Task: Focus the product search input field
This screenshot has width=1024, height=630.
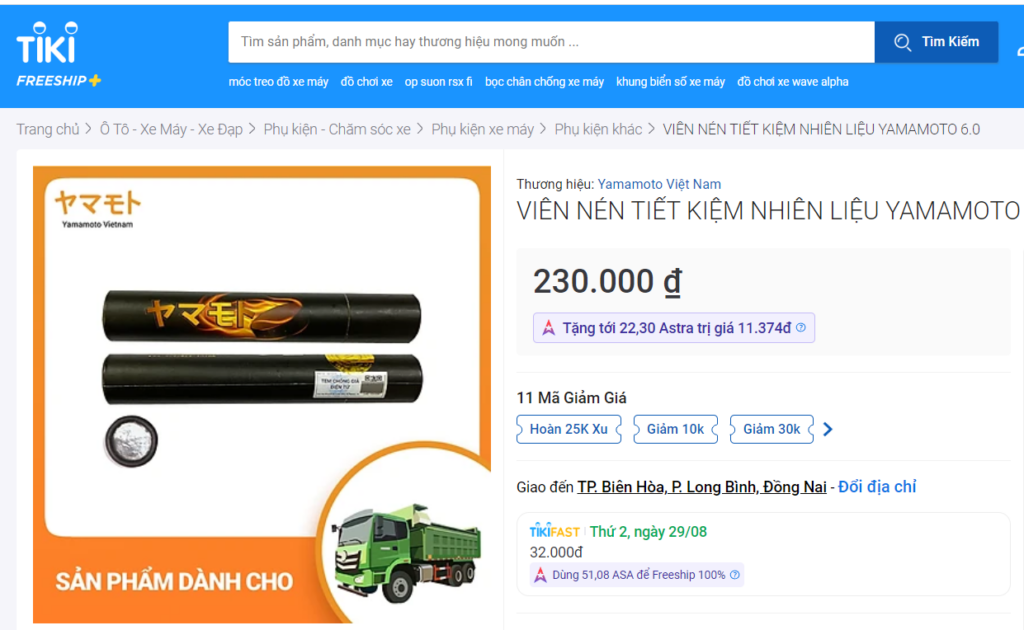Action: point(551,42)
